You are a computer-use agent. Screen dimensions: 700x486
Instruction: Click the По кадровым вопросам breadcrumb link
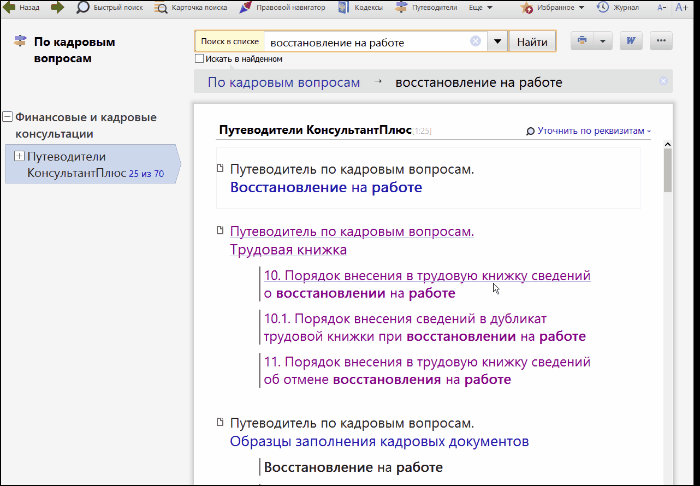pyautogui.click(x=283, y=83)
